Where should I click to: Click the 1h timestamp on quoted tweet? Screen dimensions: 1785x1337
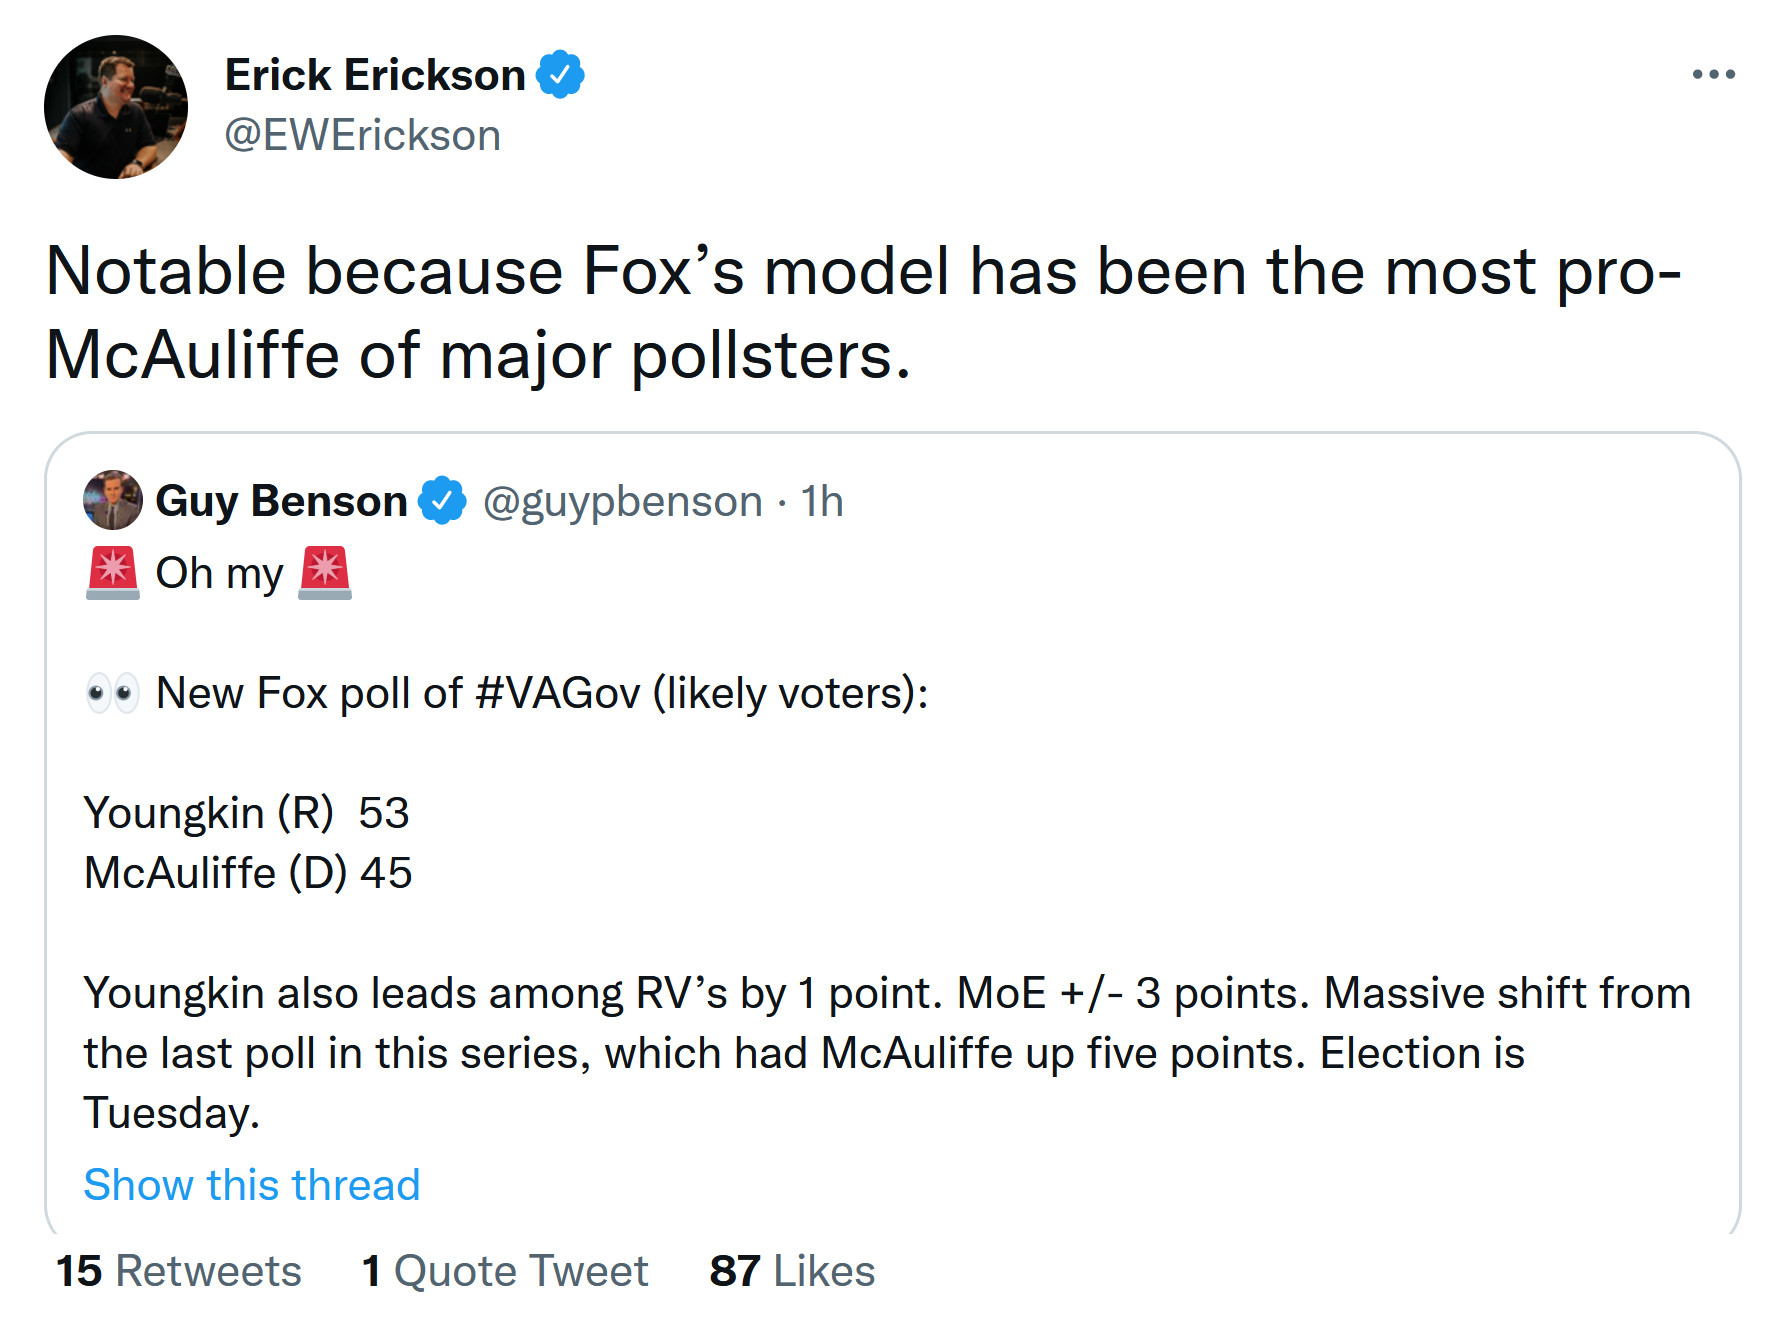(822, 502)
